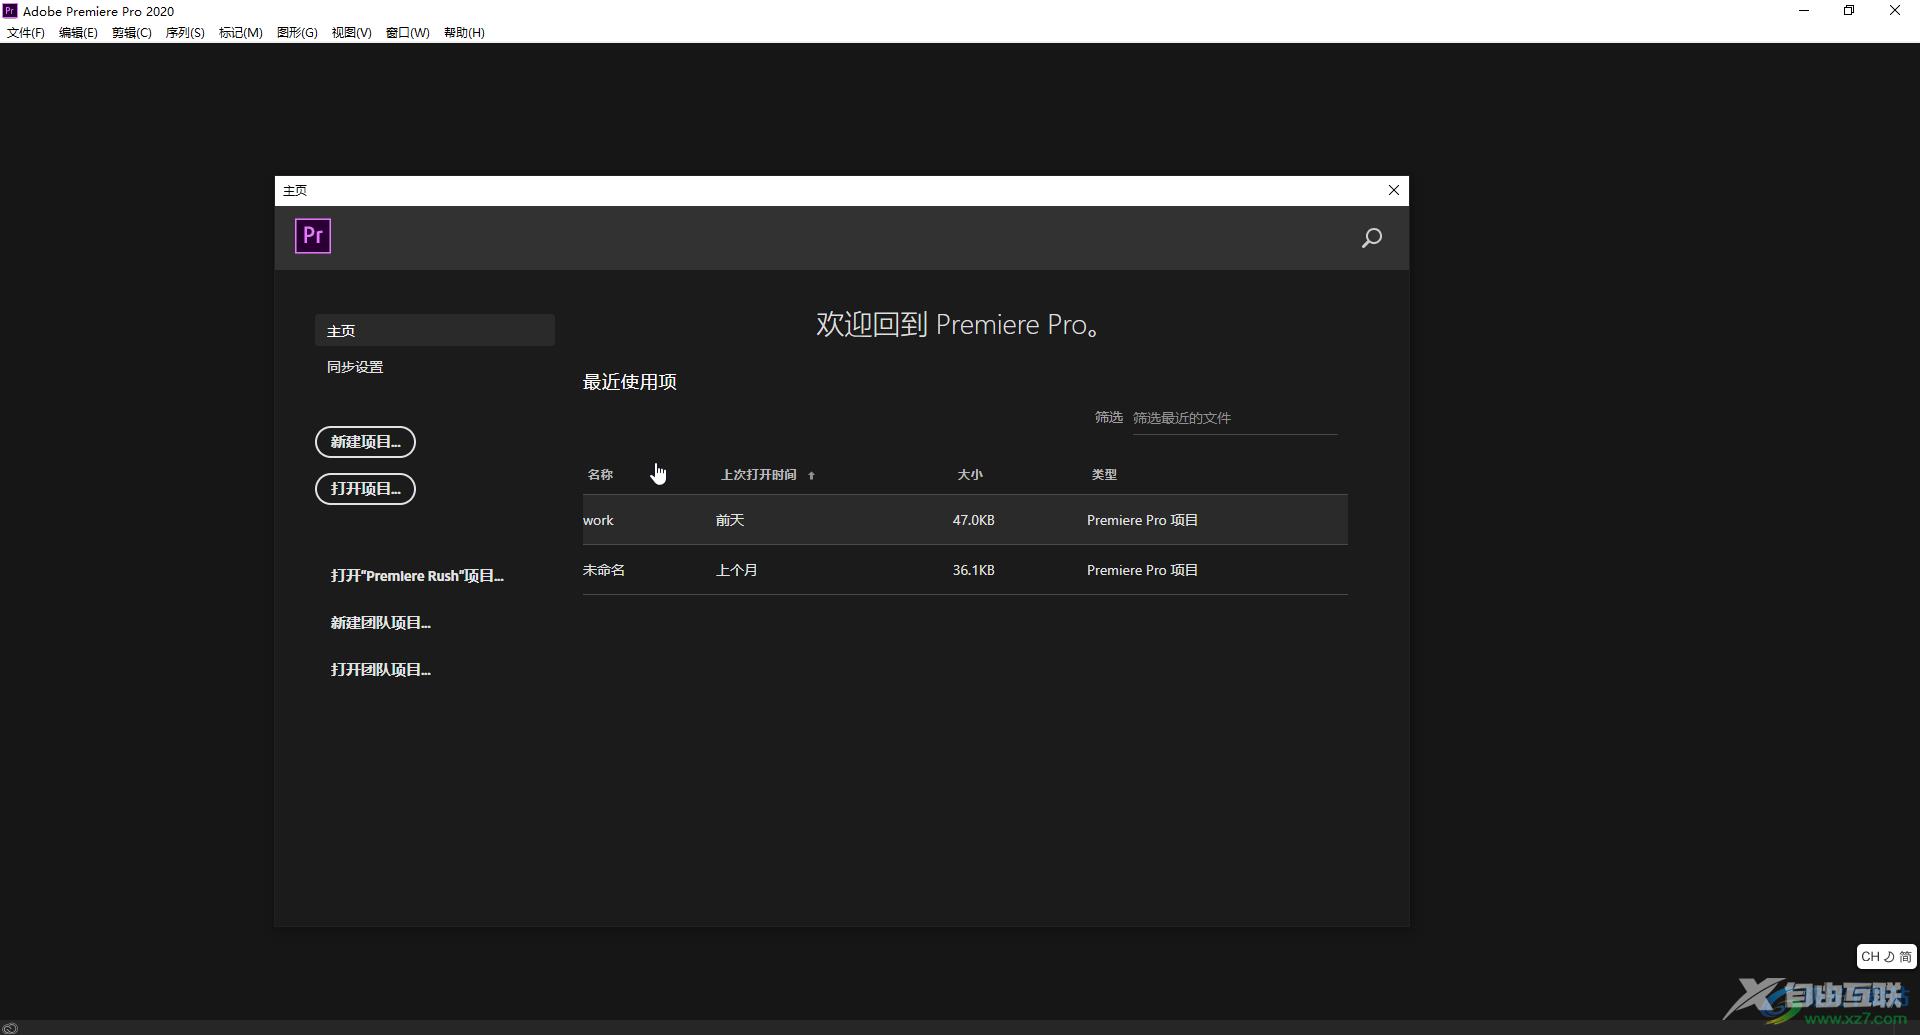Sort by 上次打开时间 column header
This screenshot has width=1920, height=1035.
(759, 475)
